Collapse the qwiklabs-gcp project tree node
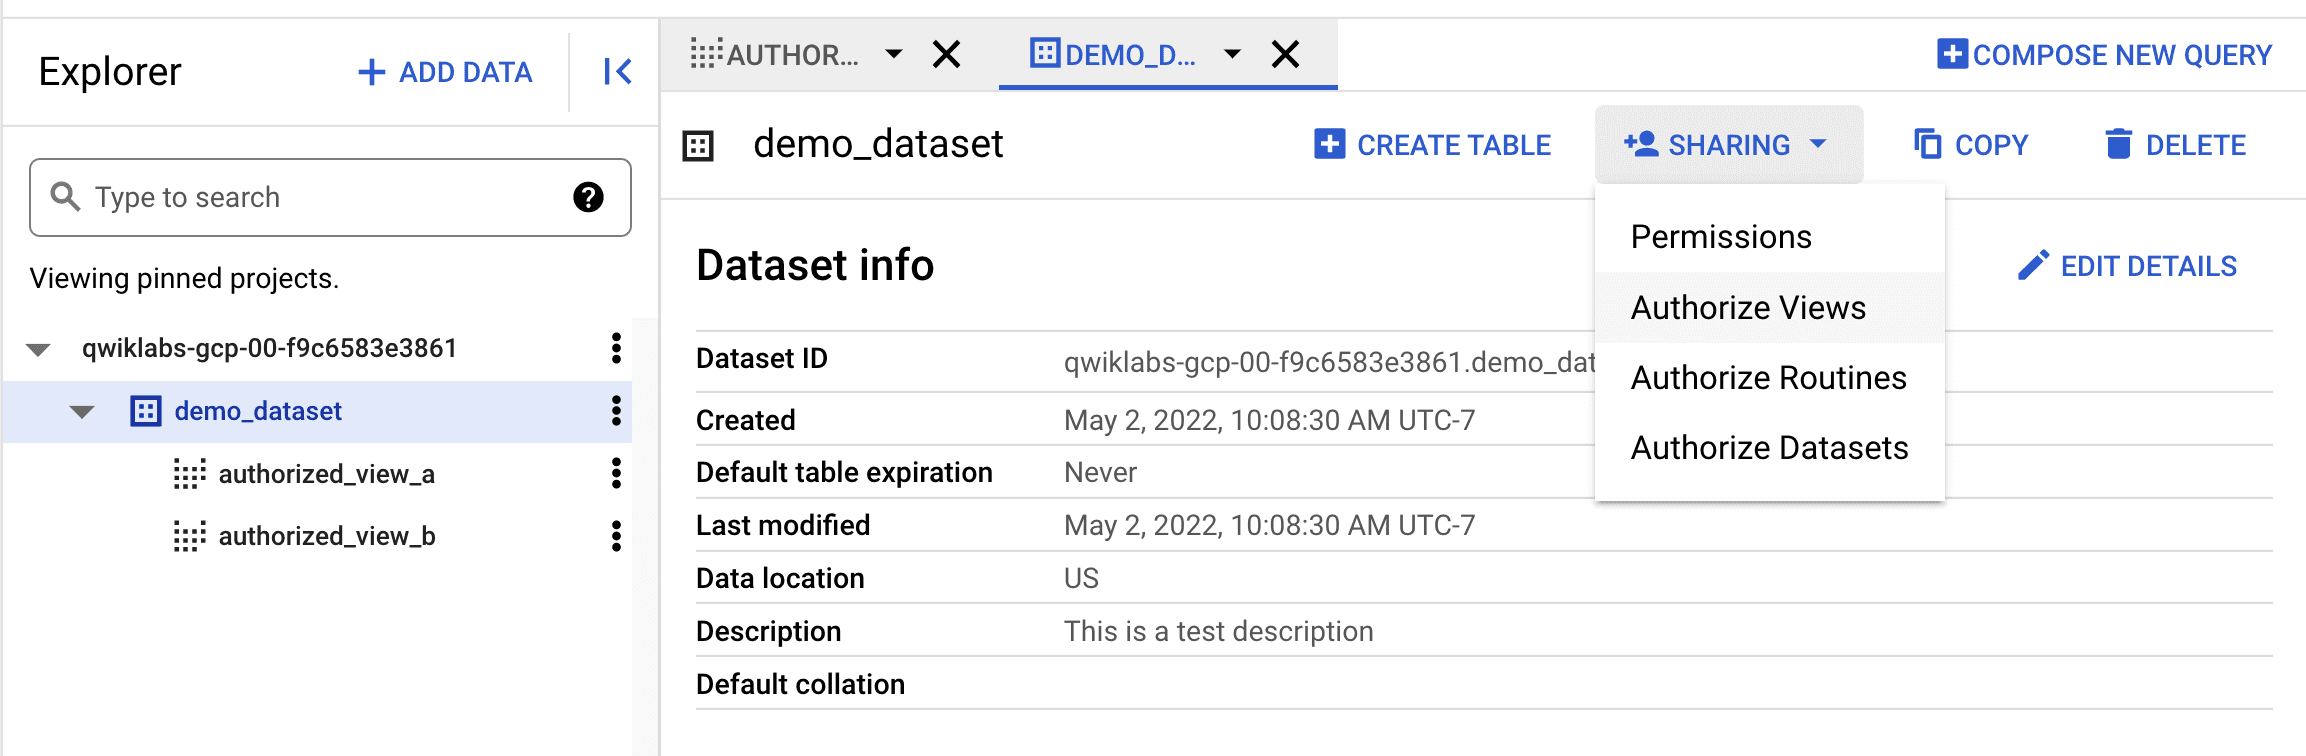Viewport: 2306px width, 756px height. coord(38,349)
